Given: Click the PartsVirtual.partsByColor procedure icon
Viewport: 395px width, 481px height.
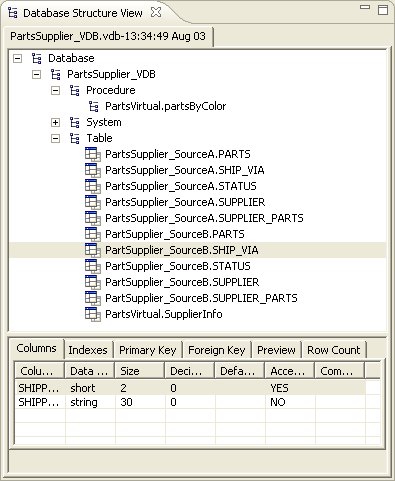Looking at the screenshot, I should coord(94,106).
